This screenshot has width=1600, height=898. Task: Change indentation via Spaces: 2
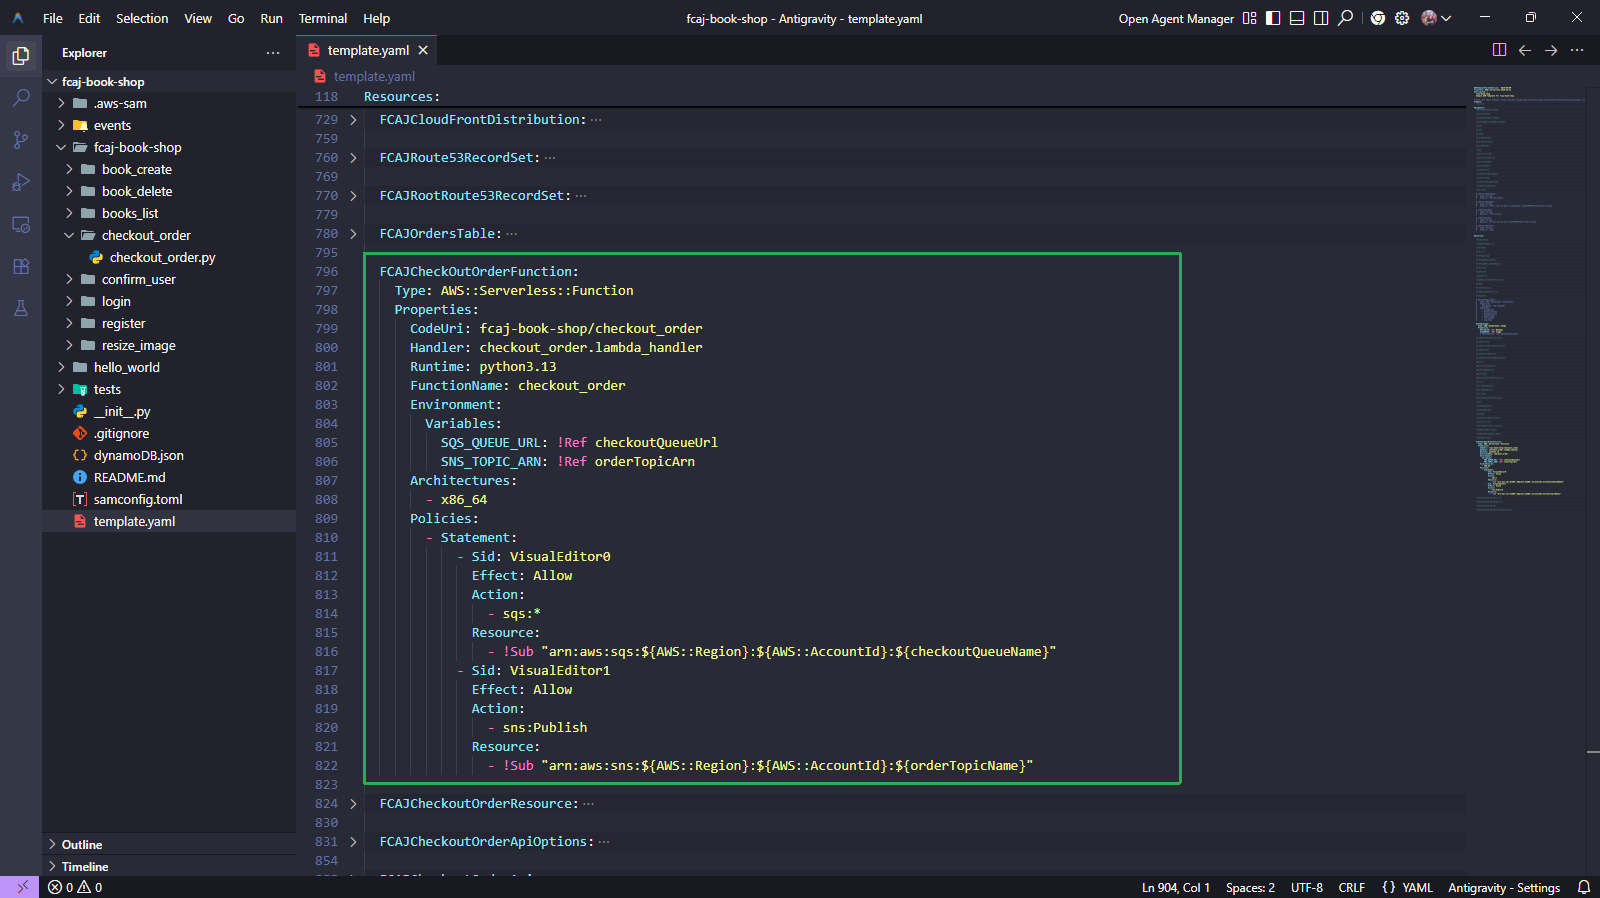pyautogui.click(x=1250, y=887)
